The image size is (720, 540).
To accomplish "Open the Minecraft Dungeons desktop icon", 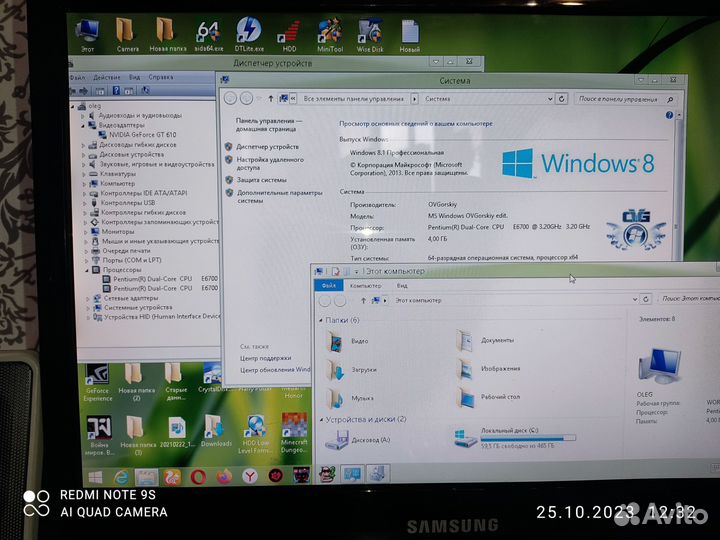I will tap(294, 433).
